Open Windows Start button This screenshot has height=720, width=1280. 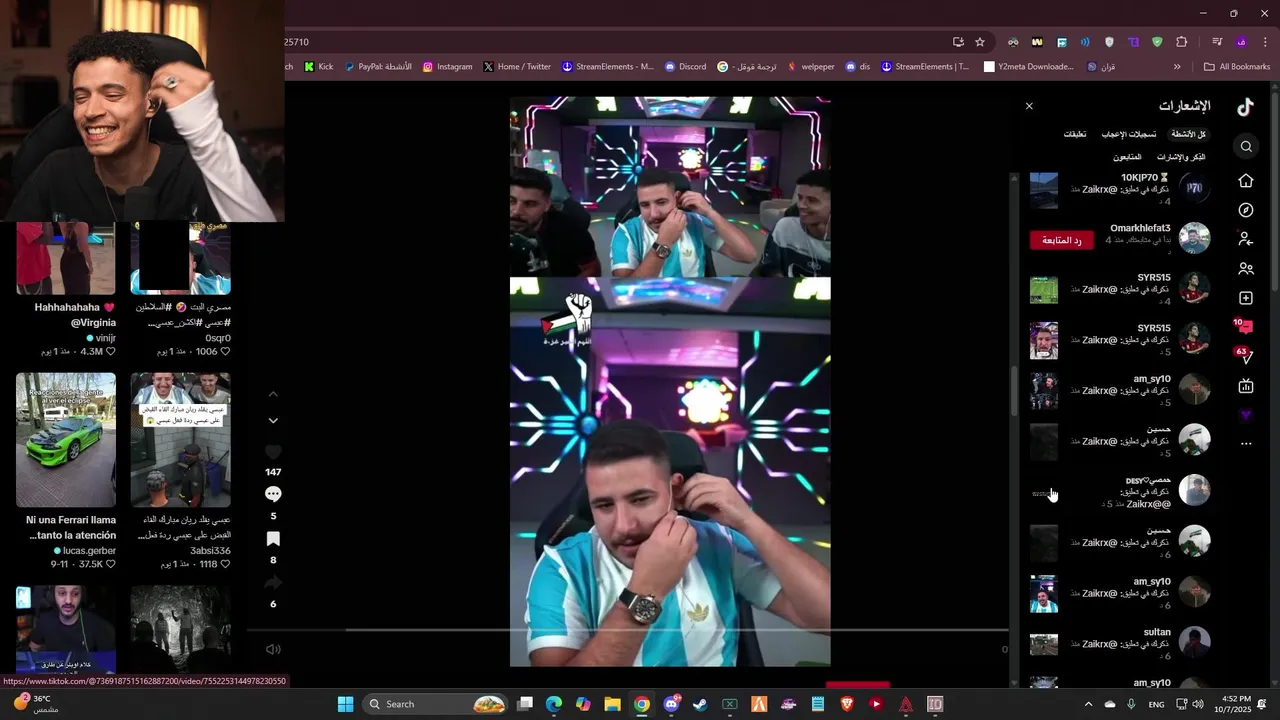click(345, 704)
